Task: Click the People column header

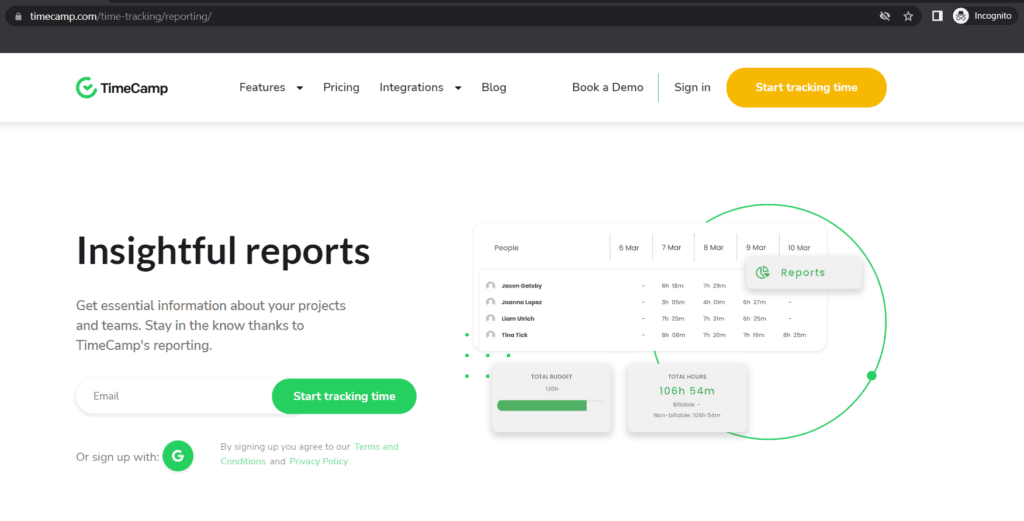Action: pyautogui.click(x=506, y=248)
